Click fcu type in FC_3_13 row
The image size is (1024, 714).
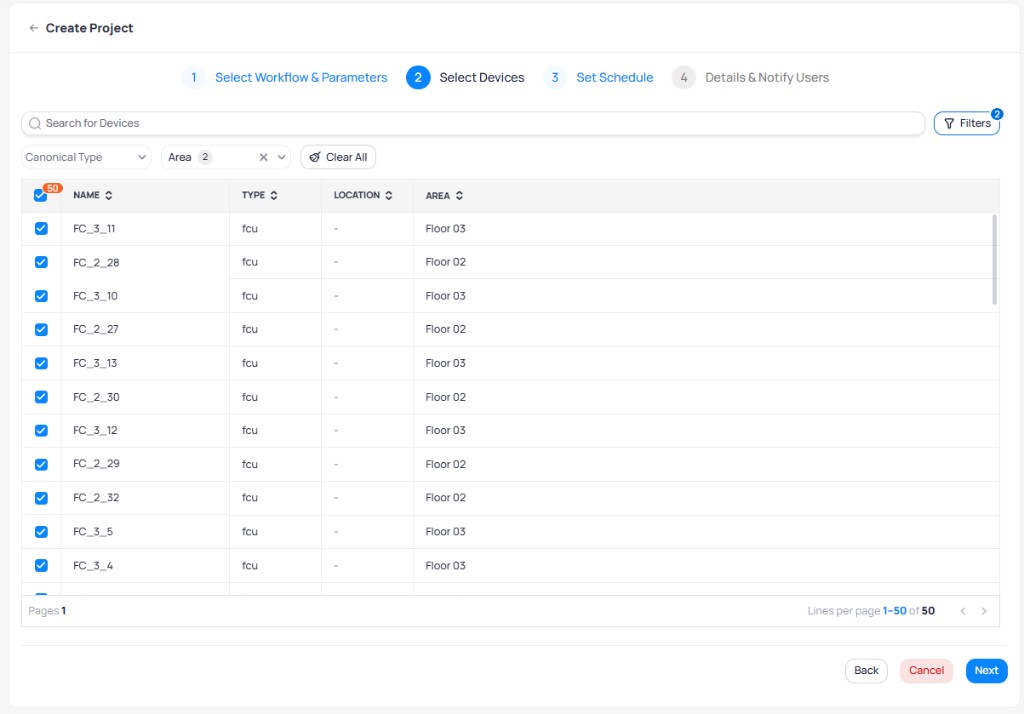[x=249, y=363]
